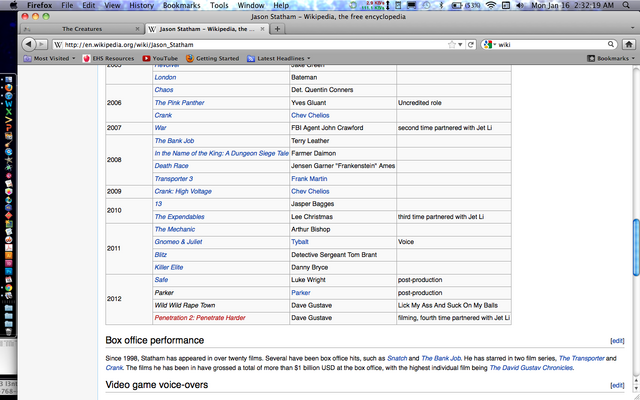Select the "Uncredited role" note cell

(453, 103)
